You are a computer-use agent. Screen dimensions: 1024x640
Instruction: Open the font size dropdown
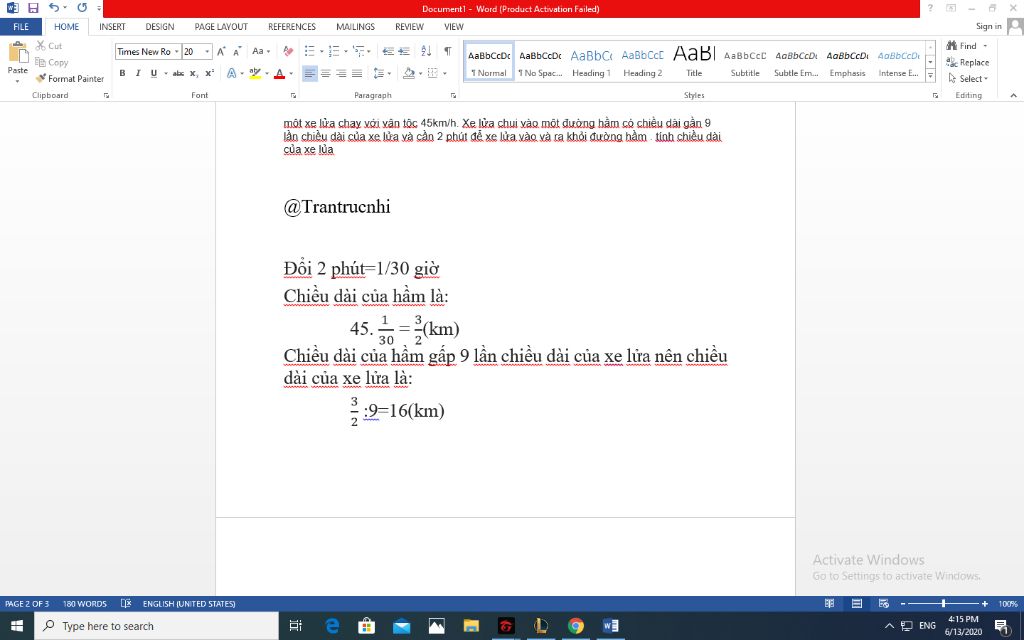(207, 52)
